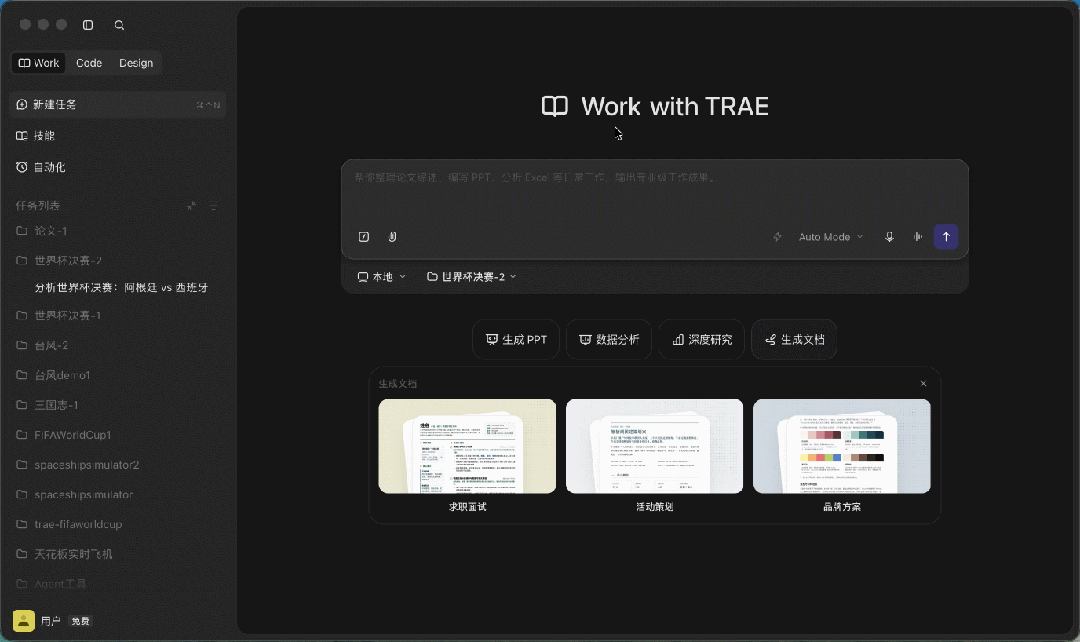
Task: Click the user avatar icon
Action: point(23,621)
